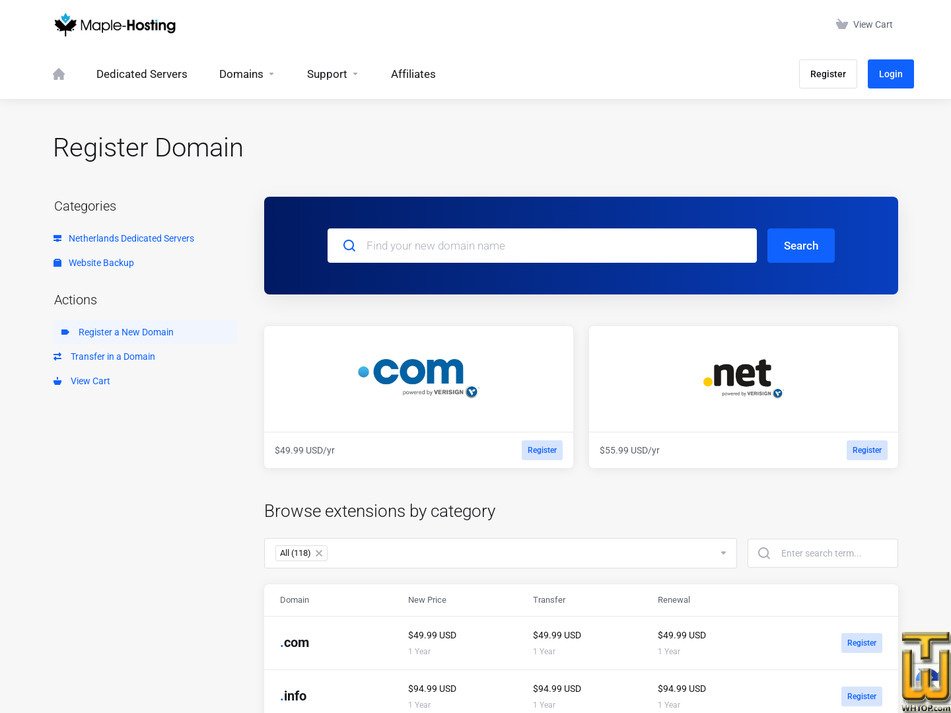Click the Browse extensions by category heading

tap(380, 511)
